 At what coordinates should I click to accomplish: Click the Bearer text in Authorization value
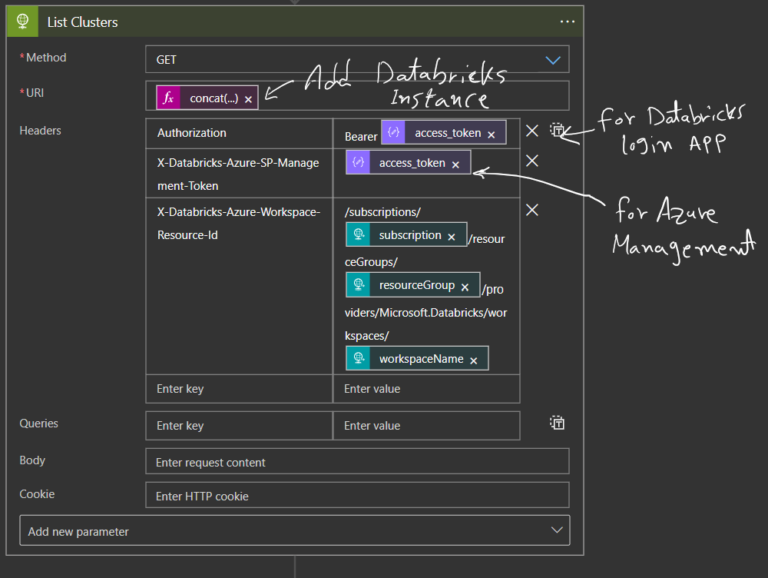(x=361, y=137)
